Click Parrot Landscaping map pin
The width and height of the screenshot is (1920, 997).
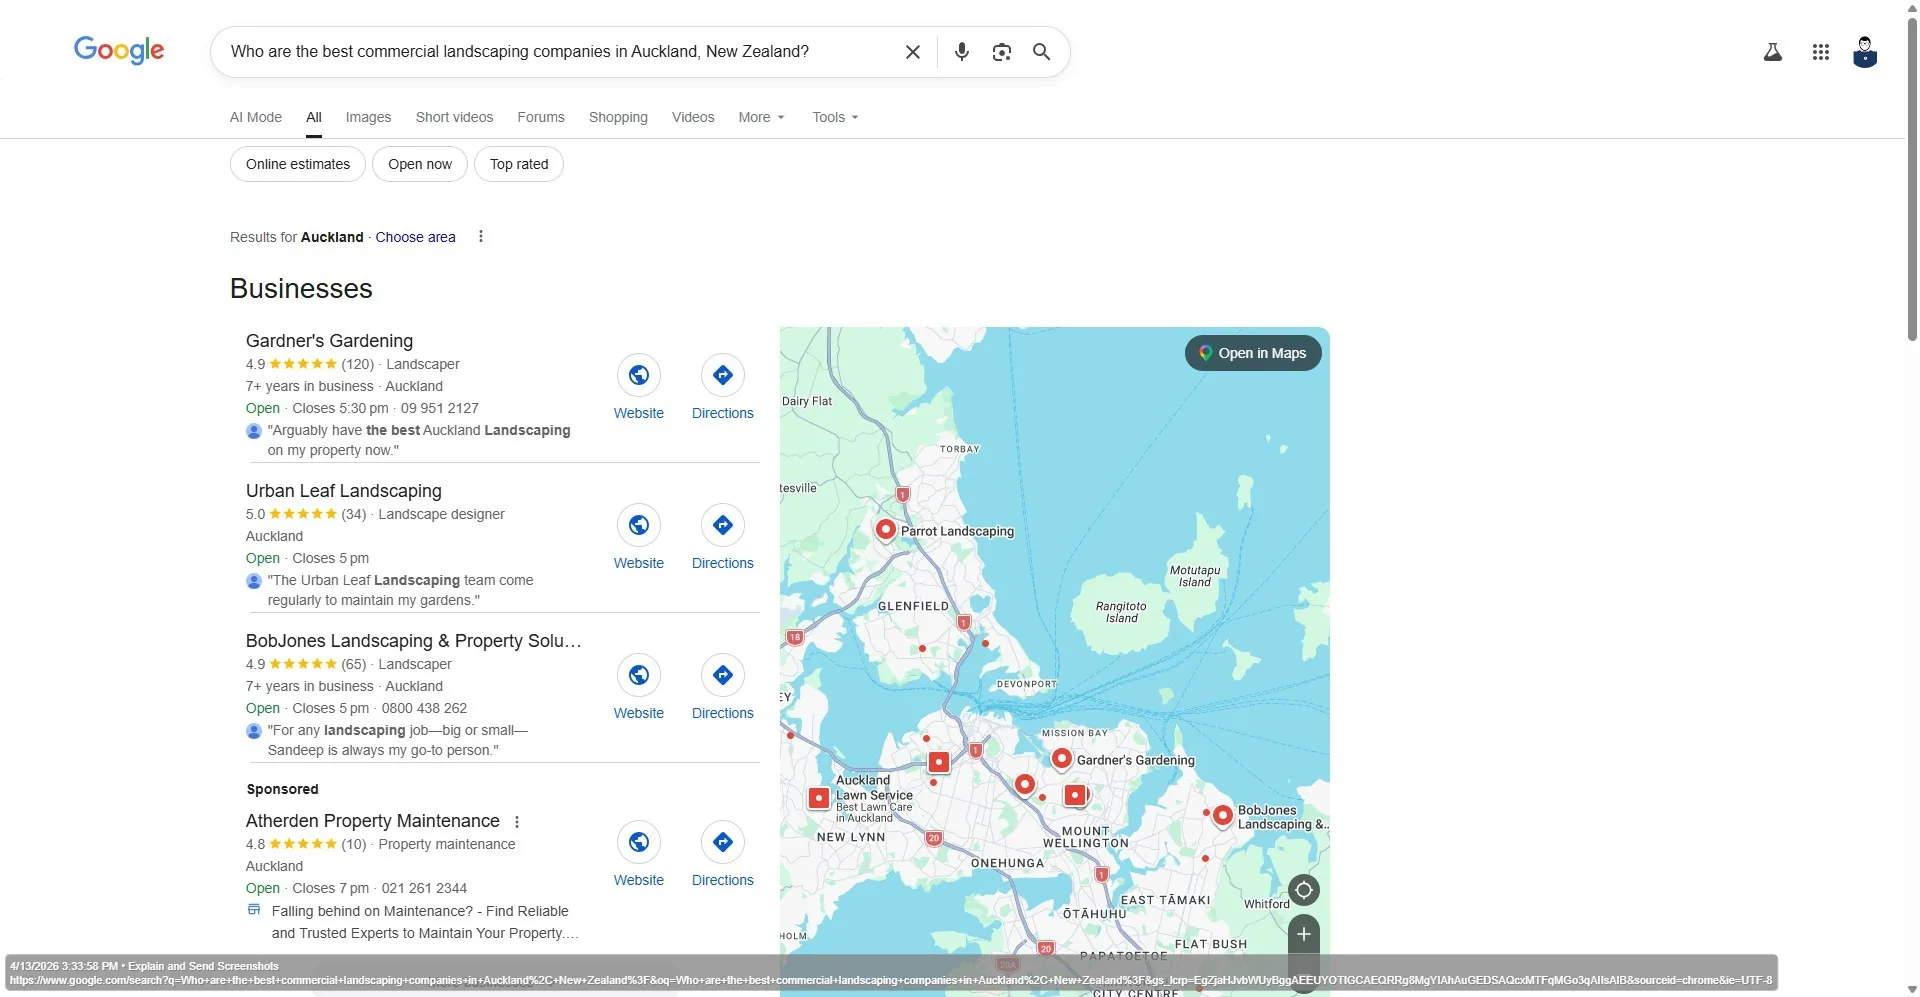(885, 529)
